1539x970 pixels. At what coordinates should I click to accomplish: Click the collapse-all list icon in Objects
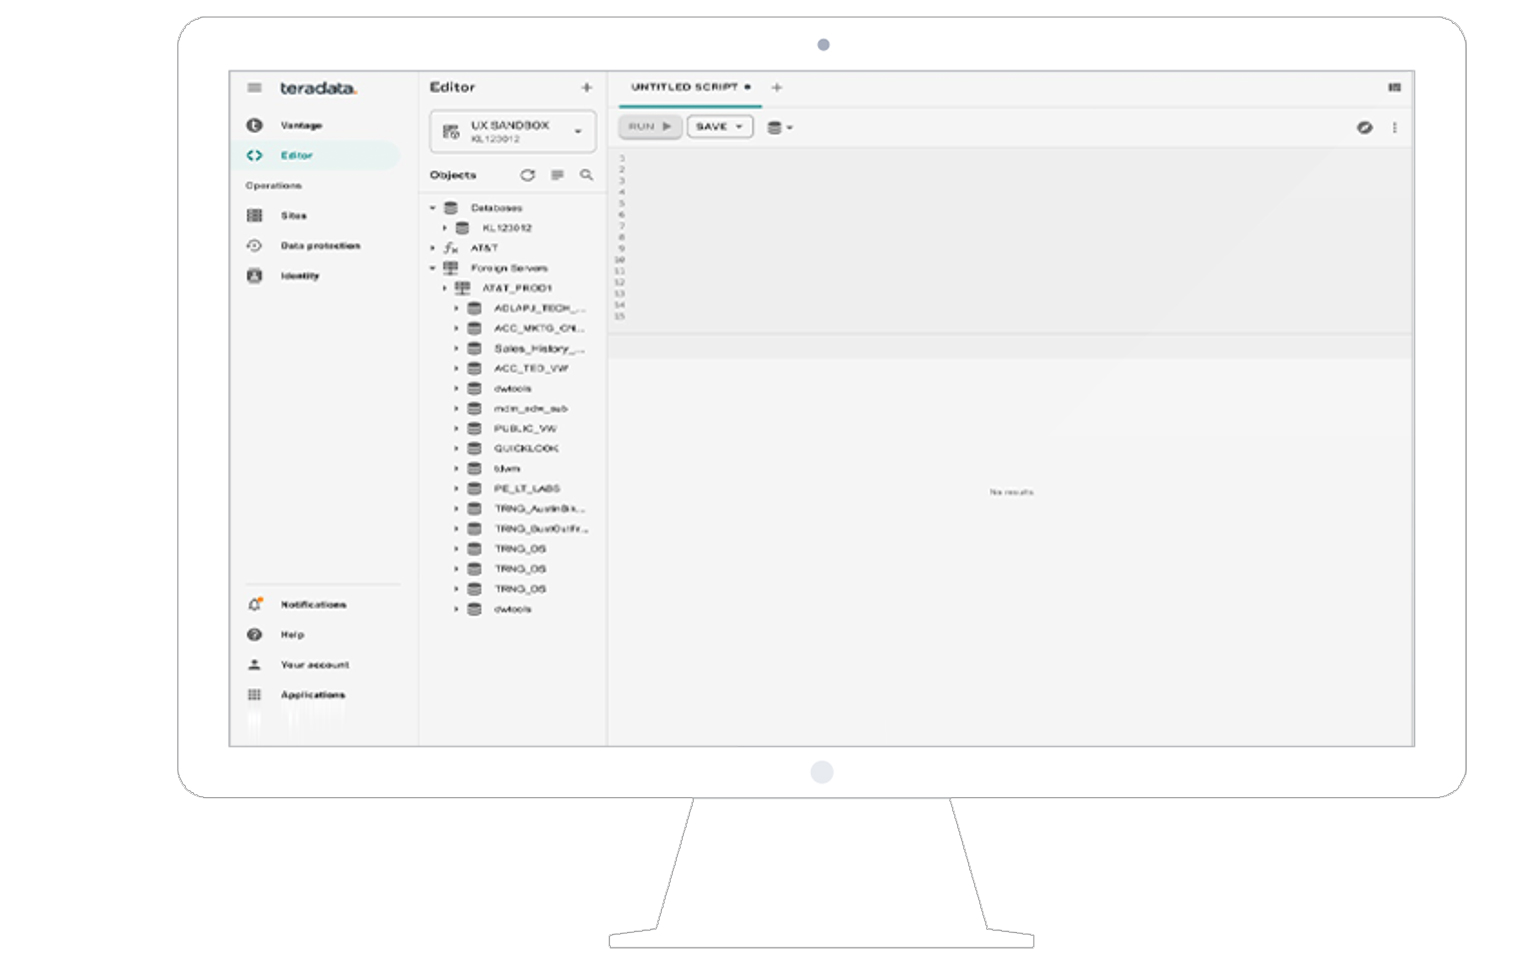557,175
